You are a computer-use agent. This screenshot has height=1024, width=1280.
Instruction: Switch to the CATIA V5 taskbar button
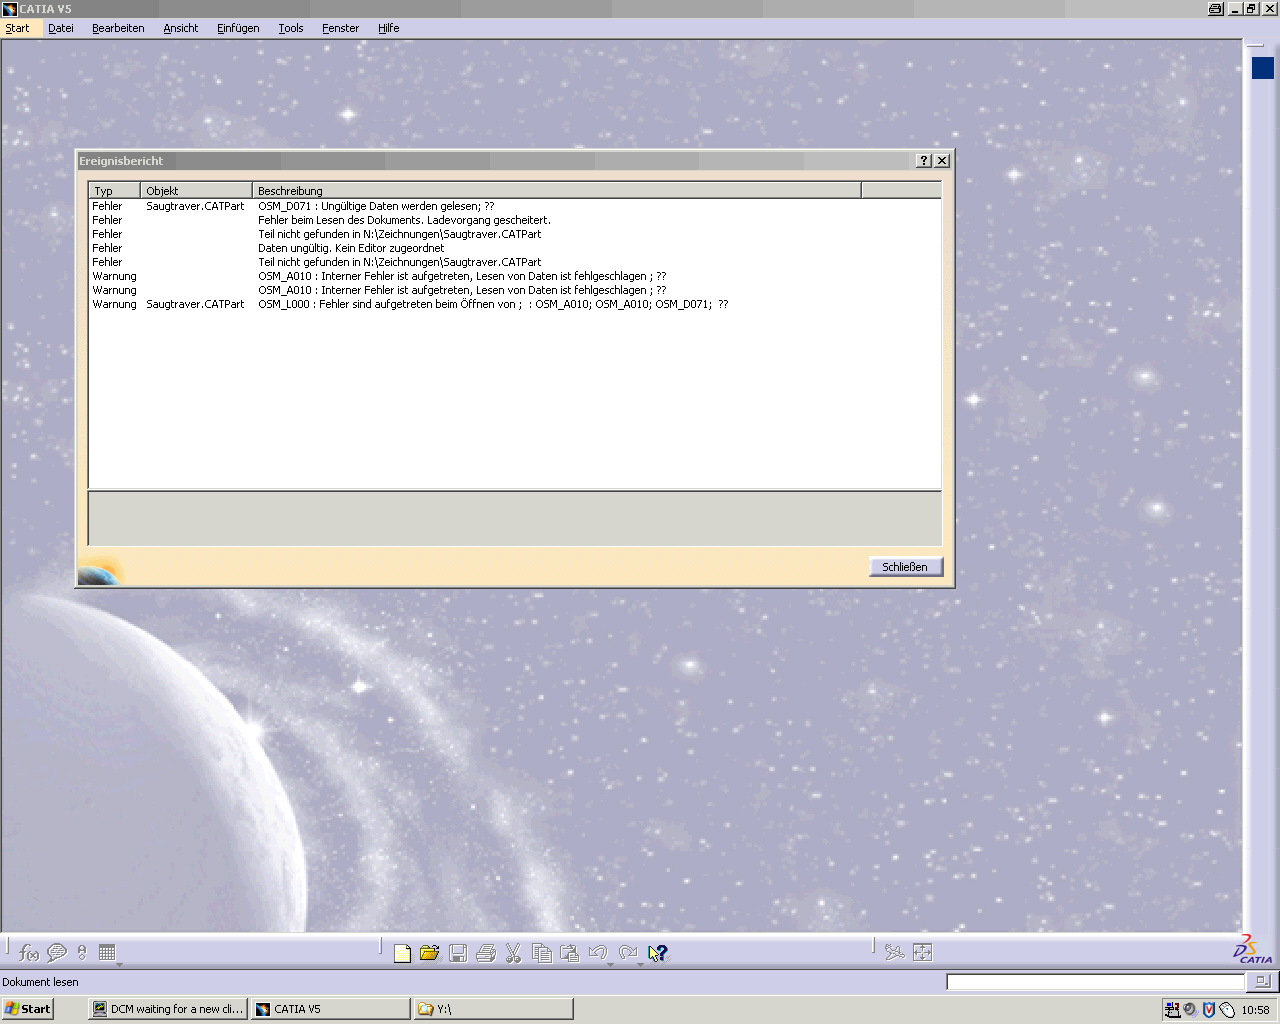(x=330, y=1009)
